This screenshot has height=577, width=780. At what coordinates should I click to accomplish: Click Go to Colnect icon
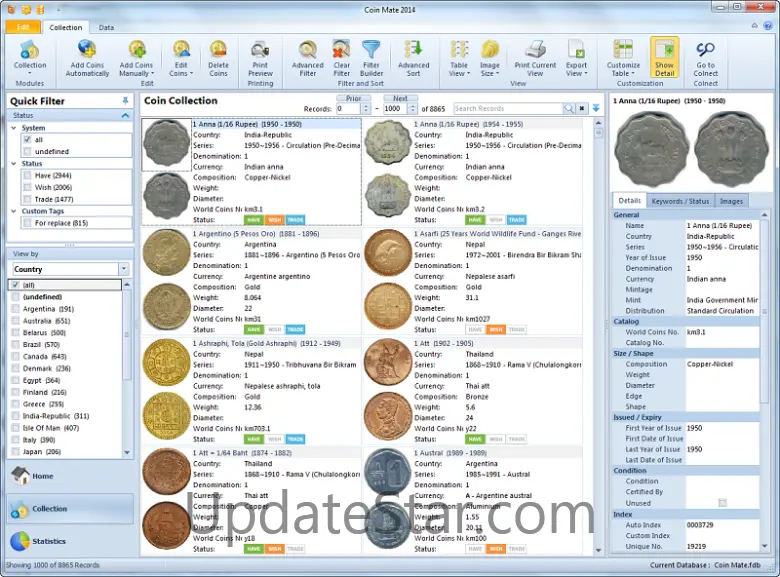[705, 59]
